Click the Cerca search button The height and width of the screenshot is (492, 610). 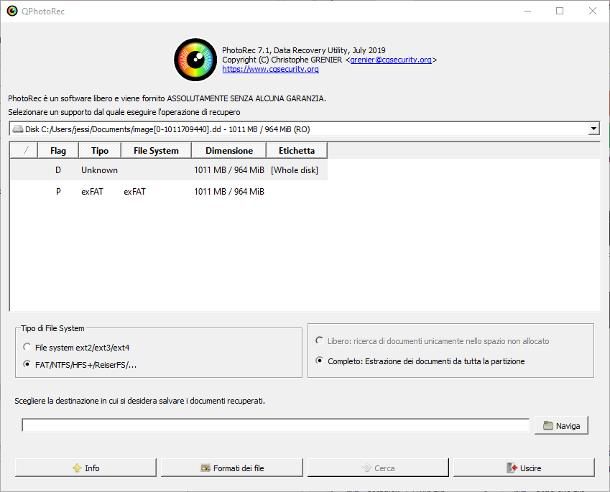[x=378, y=467]
